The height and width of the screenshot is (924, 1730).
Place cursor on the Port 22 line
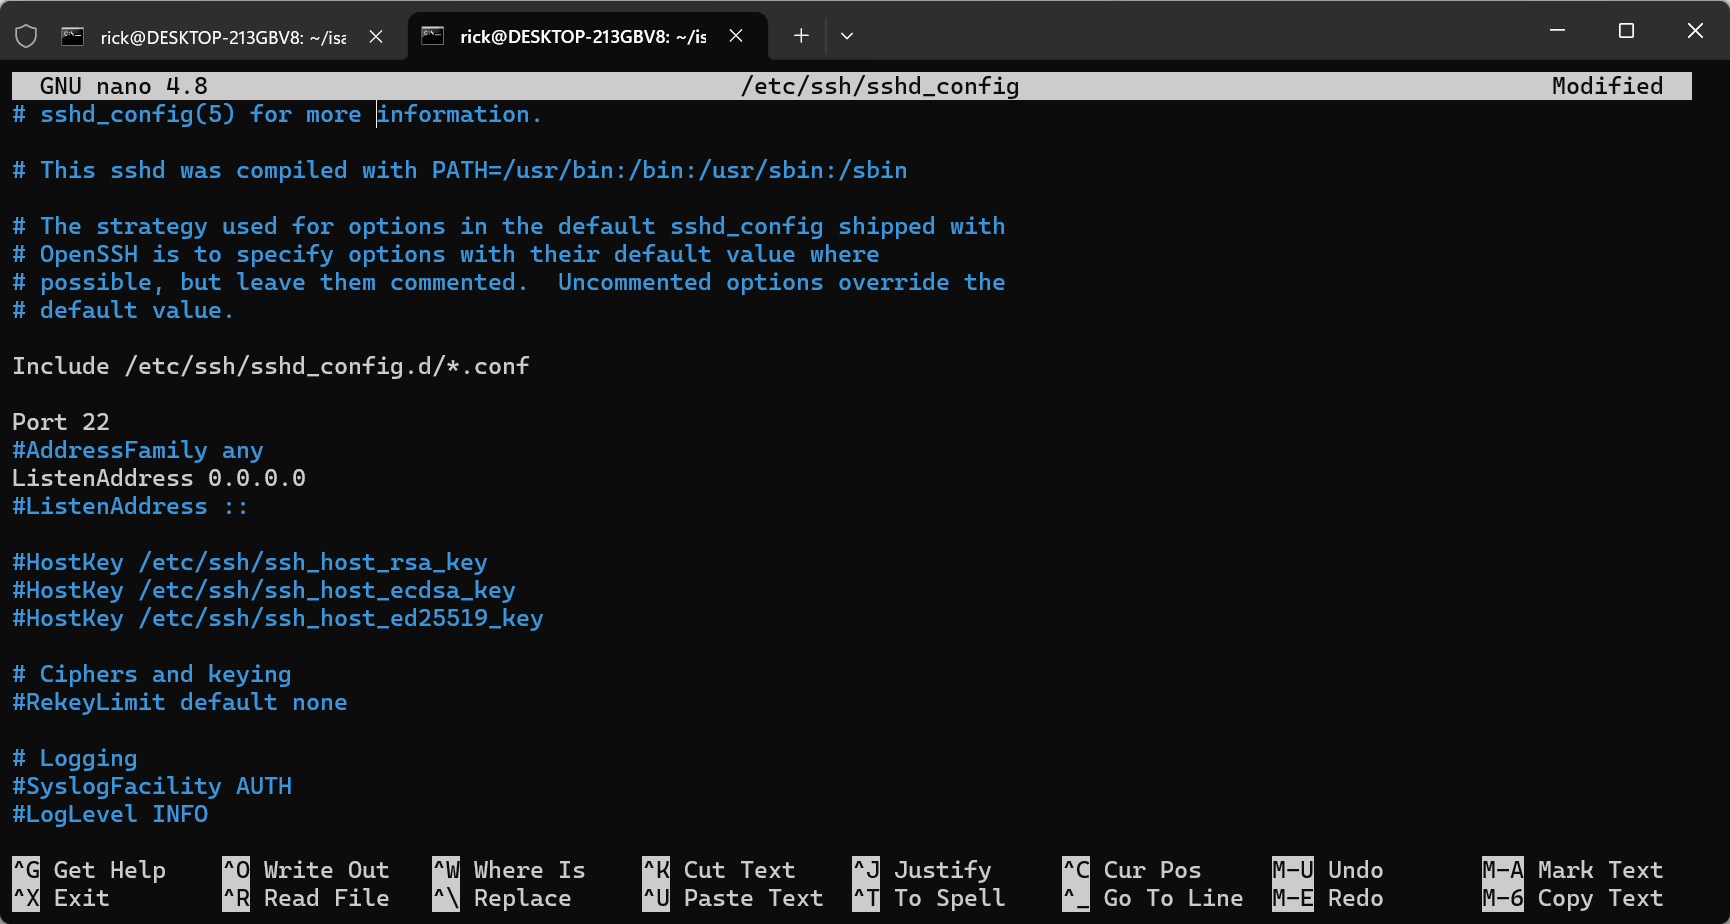point(61,422)
